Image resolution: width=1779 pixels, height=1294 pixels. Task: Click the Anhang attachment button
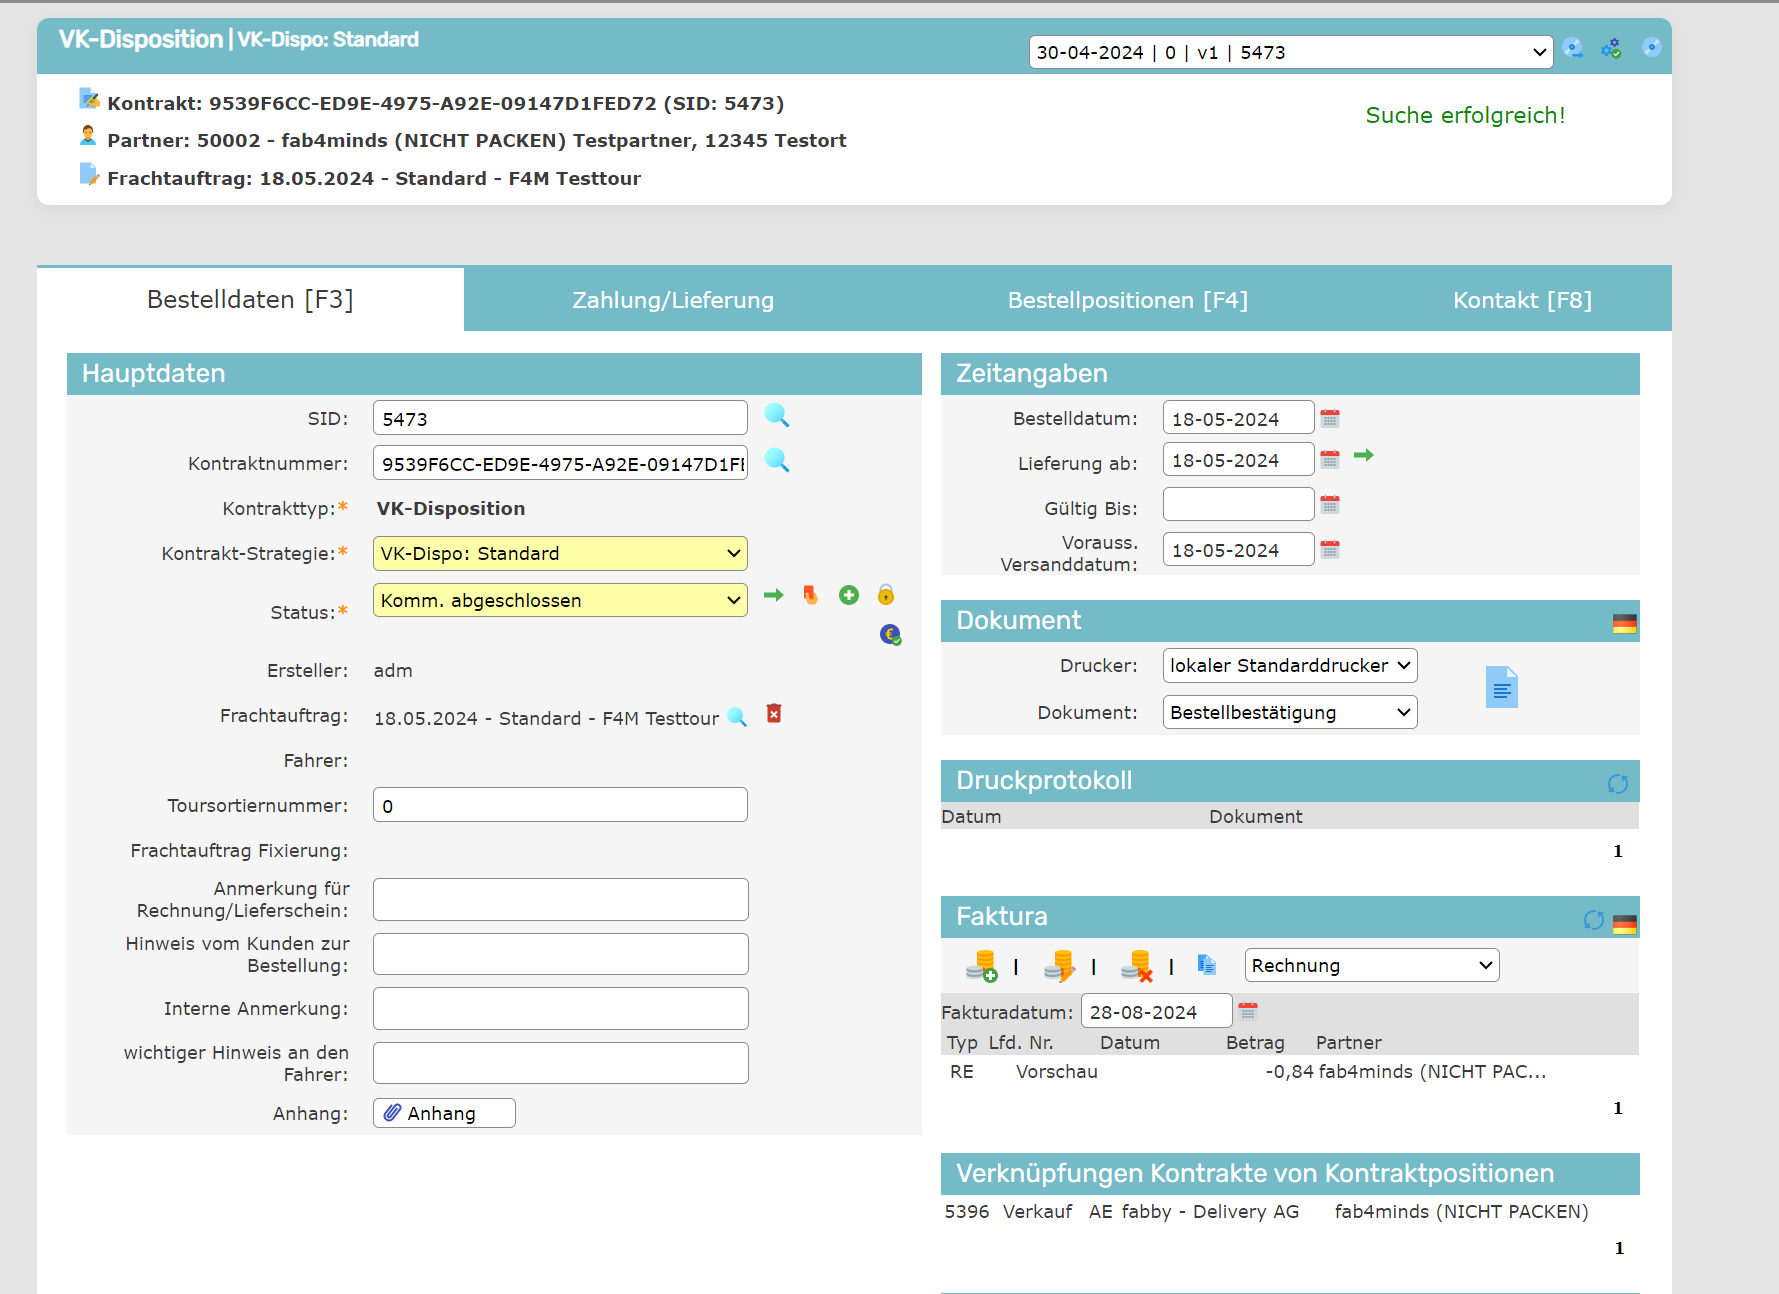[444, 1113]
